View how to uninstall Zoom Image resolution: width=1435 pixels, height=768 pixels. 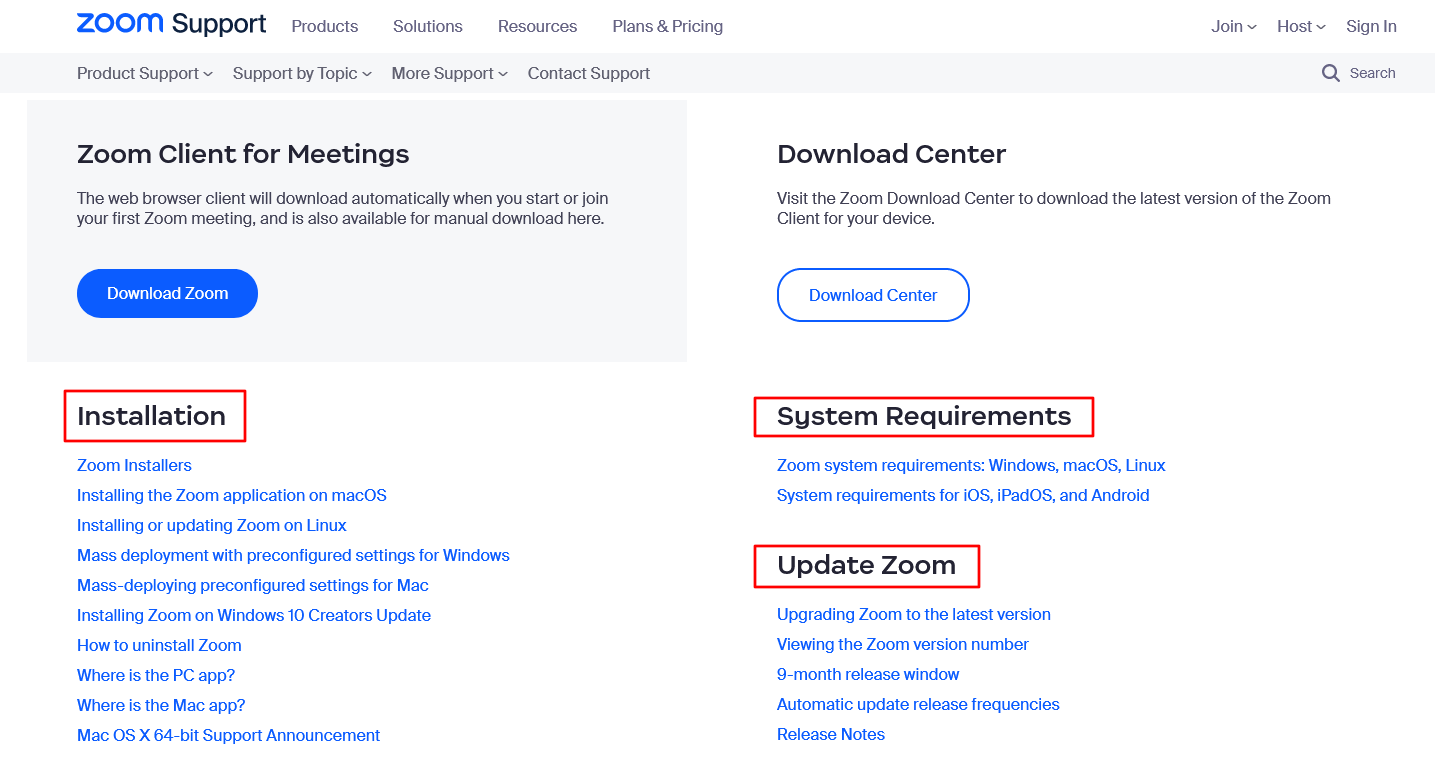click(x=158, y=645)
